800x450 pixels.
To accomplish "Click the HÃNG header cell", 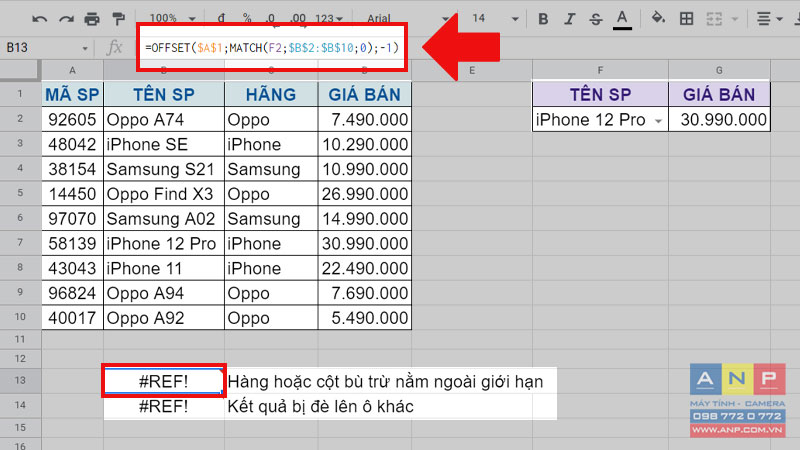I will (x=271, y=94).
